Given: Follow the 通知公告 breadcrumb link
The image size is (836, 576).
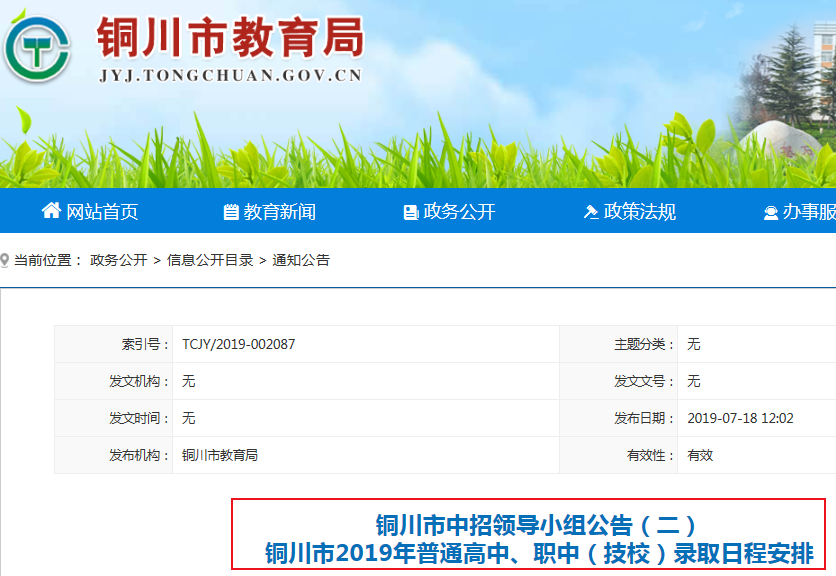Looking at the screenshot, I should (x=301, y=260).
